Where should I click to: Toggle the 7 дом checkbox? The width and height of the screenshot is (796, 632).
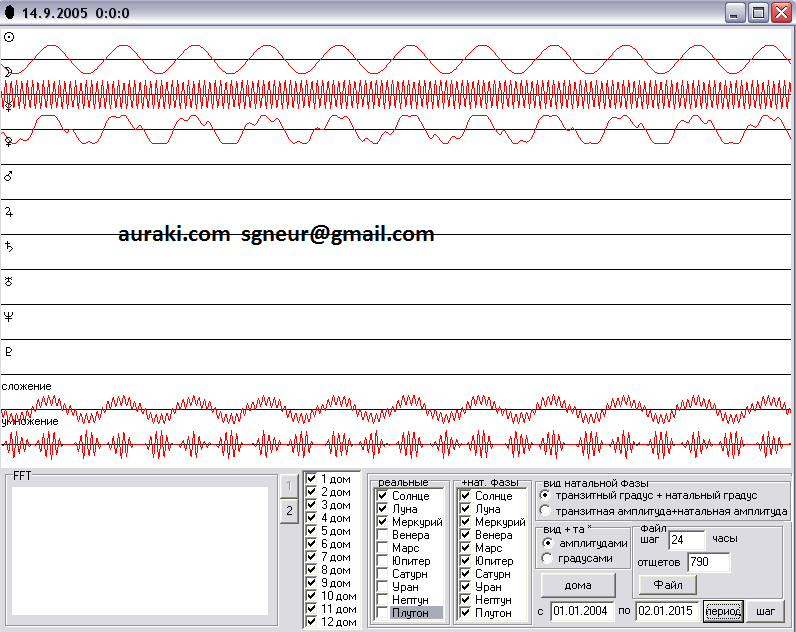coord(312,557)
